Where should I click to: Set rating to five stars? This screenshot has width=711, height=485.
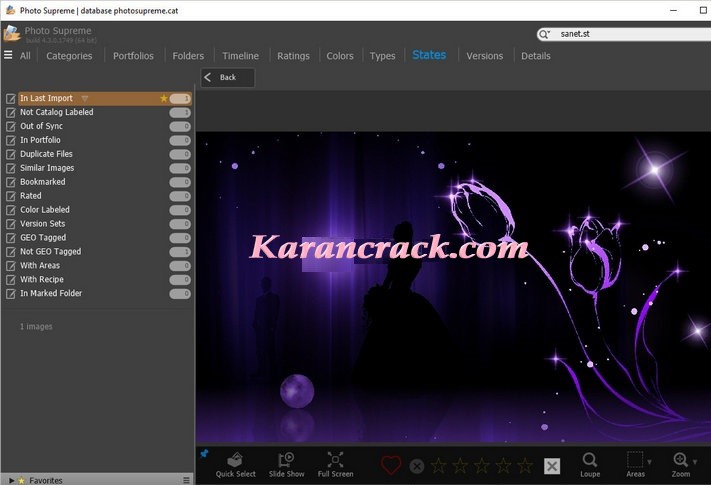click(525, 466)
